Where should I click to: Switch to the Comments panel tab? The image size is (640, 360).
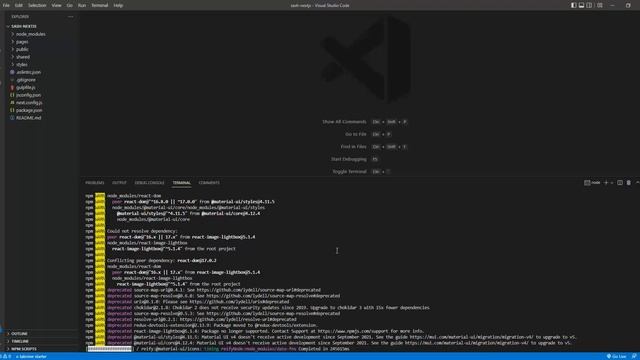tap(209, 183)
